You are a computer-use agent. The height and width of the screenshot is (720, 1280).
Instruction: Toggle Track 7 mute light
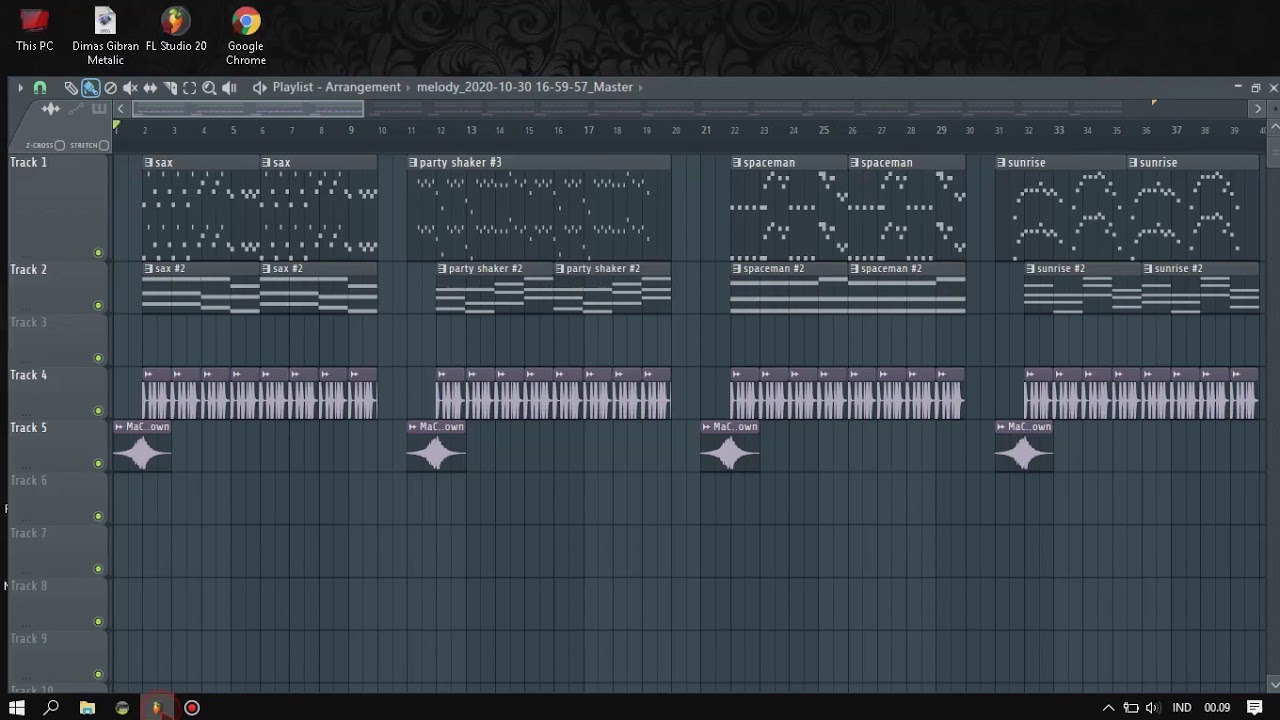(x=98, y=569)
